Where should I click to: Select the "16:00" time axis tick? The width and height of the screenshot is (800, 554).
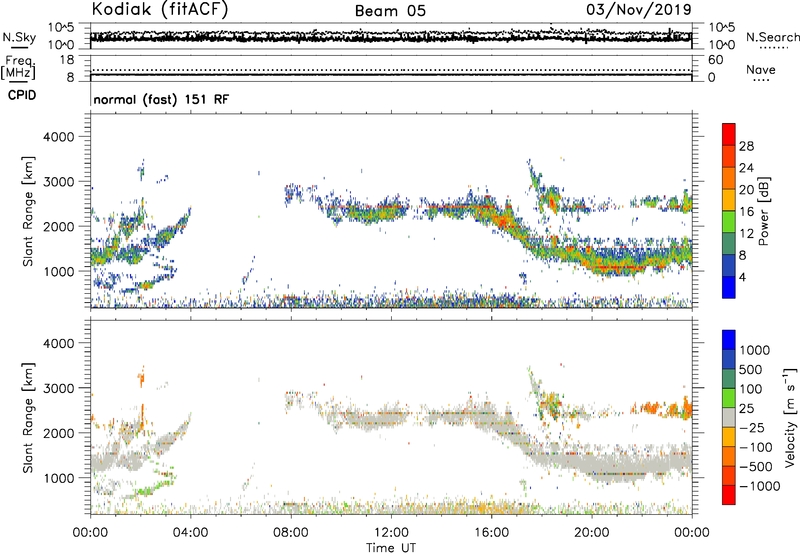tap(491, 533)
